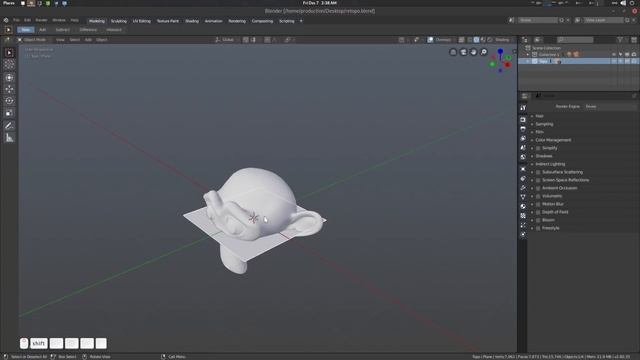Click the Scene name field

[x=538, y=20]
